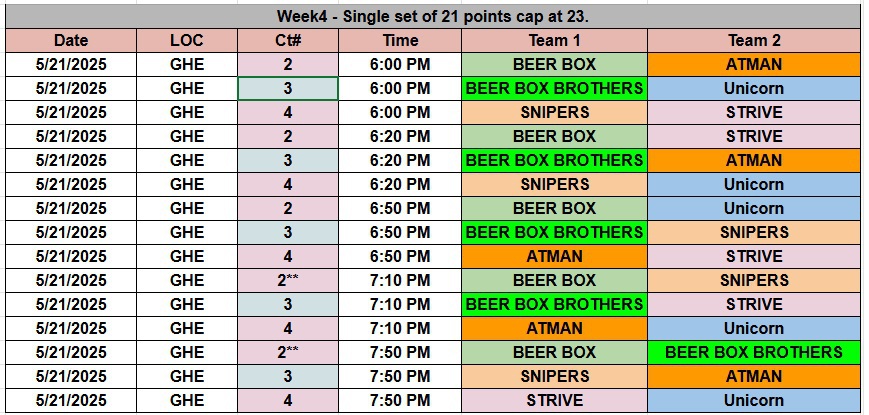Click SNIPERS in the Team 1 7:50 PM row
869x415 pixels.
click(554, 377)
